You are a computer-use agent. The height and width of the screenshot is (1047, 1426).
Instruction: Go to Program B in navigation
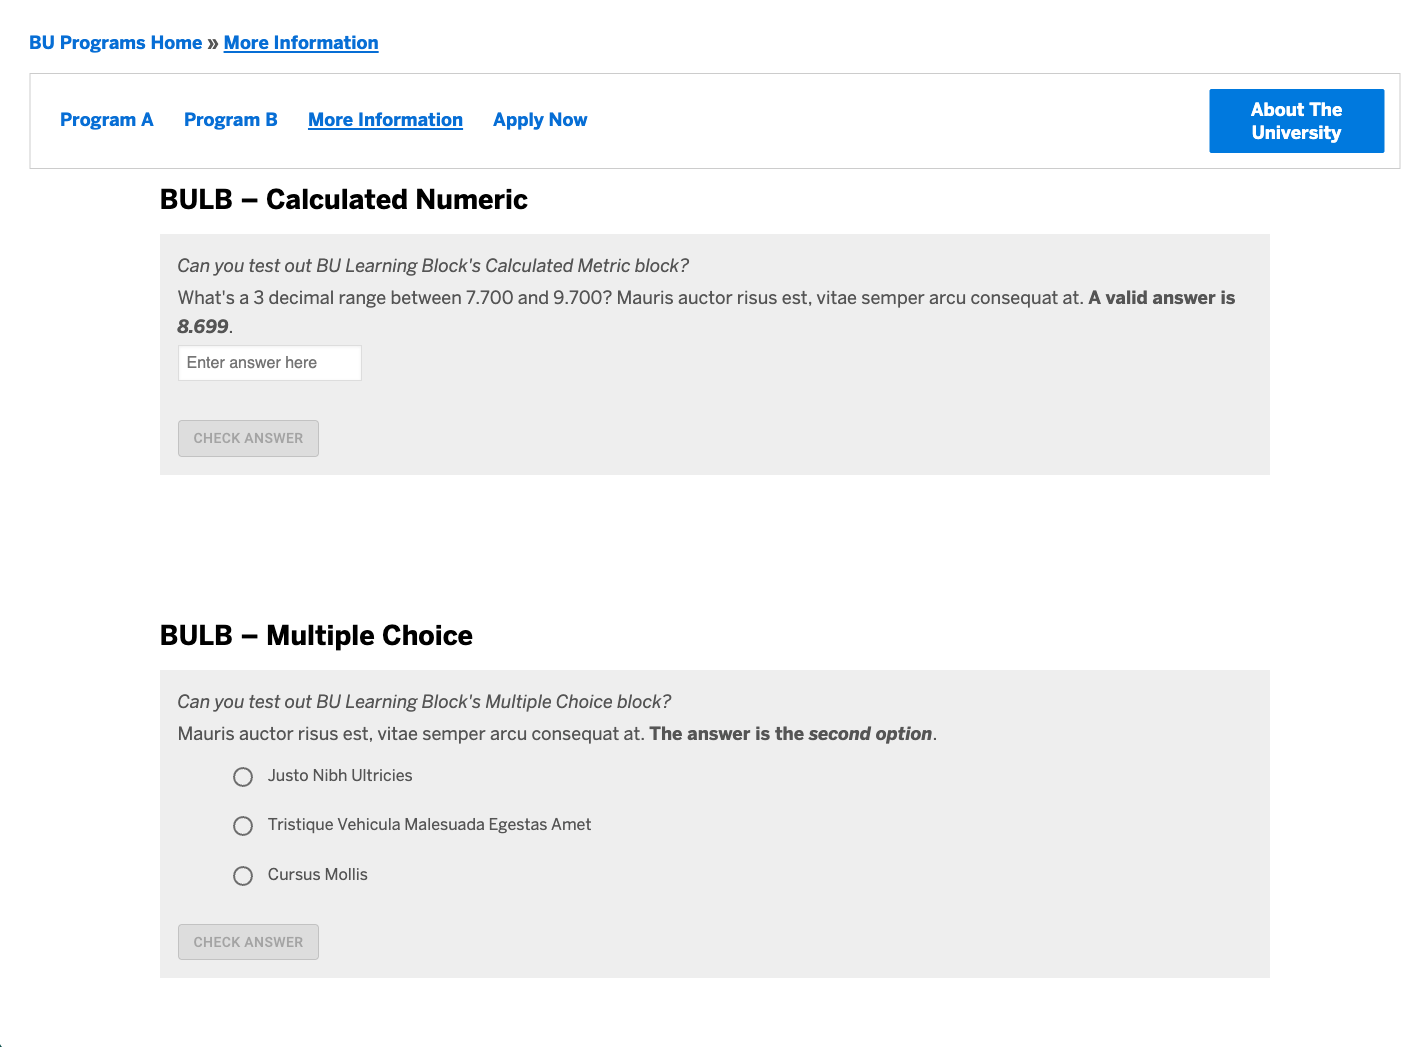[x=230, y=120]
